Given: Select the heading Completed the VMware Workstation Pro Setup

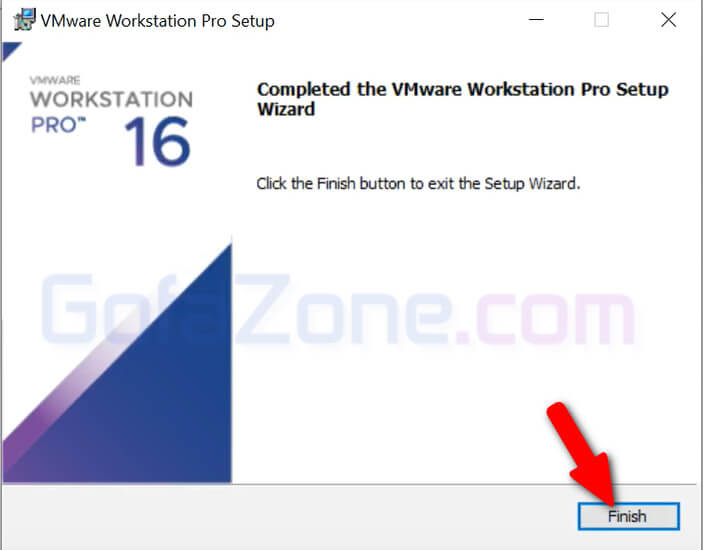Looking at the screenshot, I should pos(462,89).
